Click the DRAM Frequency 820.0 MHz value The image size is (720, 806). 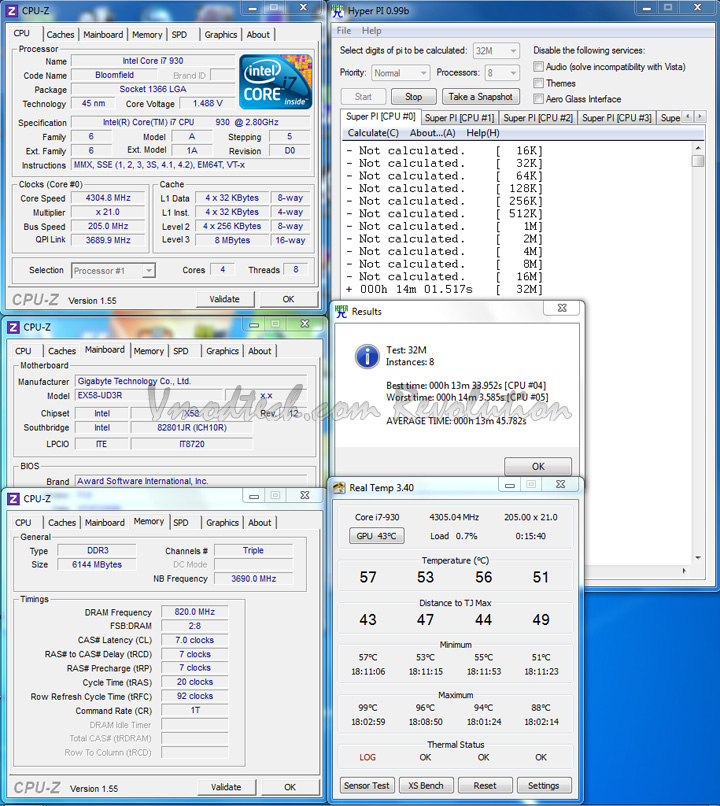point(194,612)
